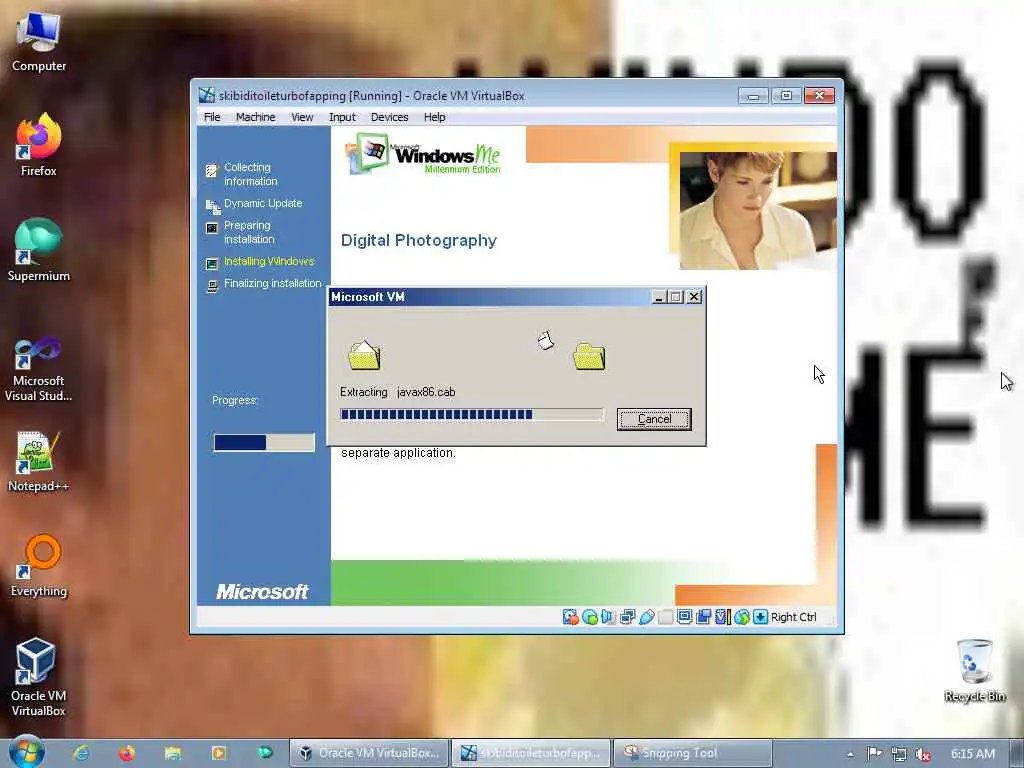Click network adapter indicator in VirtualBox status bar
The image size is (1024, 768).
[628, 617]
